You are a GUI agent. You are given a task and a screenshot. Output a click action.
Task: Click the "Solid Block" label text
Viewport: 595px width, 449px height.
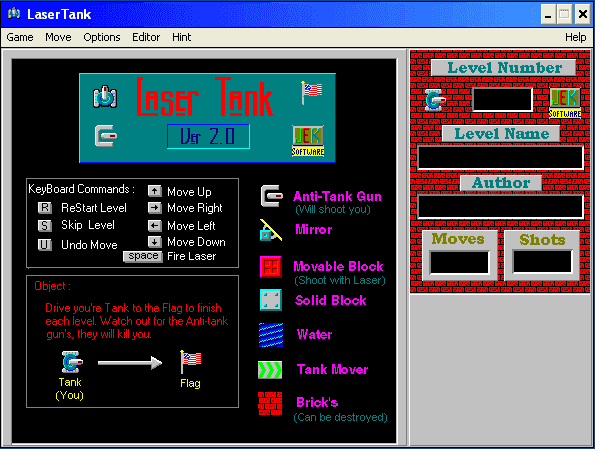[331, 300]
